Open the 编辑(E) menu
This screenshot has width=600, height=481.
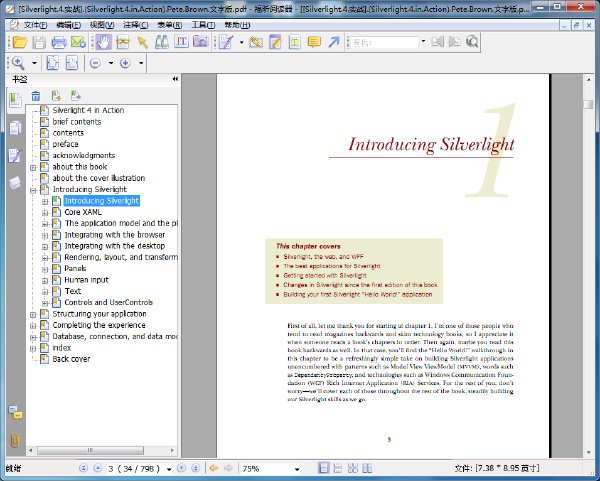pyautogui.click(x=68, y=25)
